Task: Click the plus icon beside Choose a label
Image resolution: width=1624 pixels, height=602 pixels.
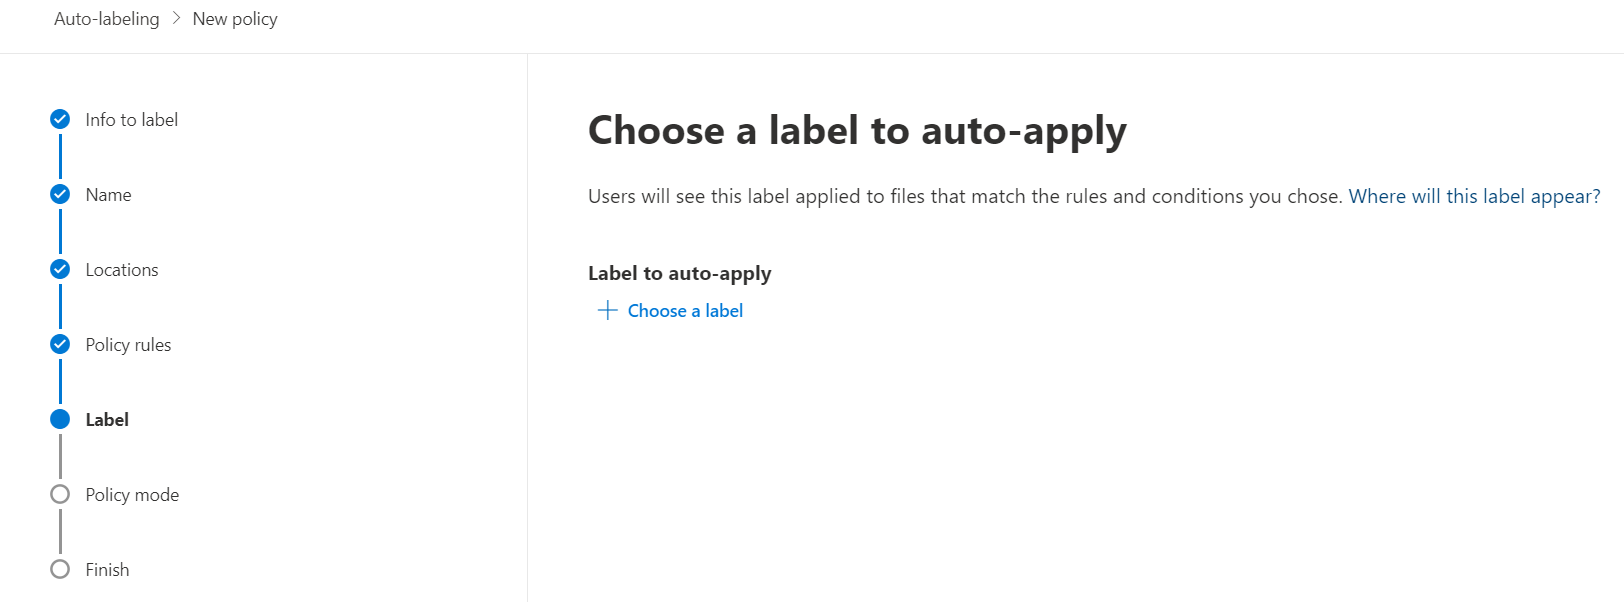Action: pyautogui.click(x=607, y=310)
